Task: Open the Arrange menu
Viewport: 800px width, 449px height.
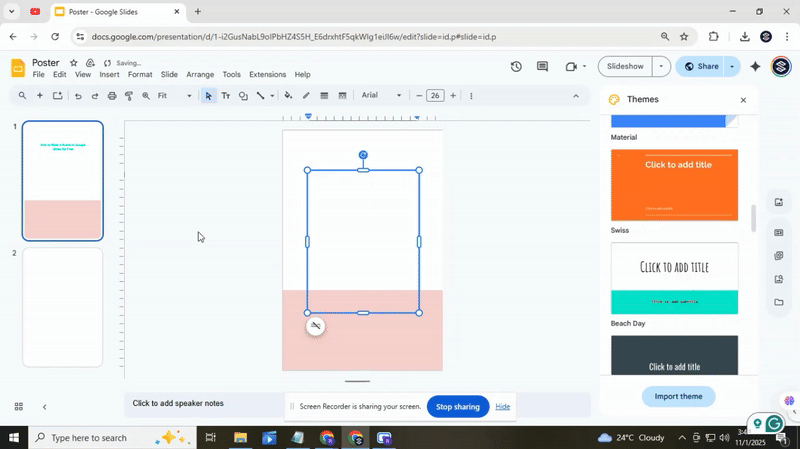Action: (200, 75)
